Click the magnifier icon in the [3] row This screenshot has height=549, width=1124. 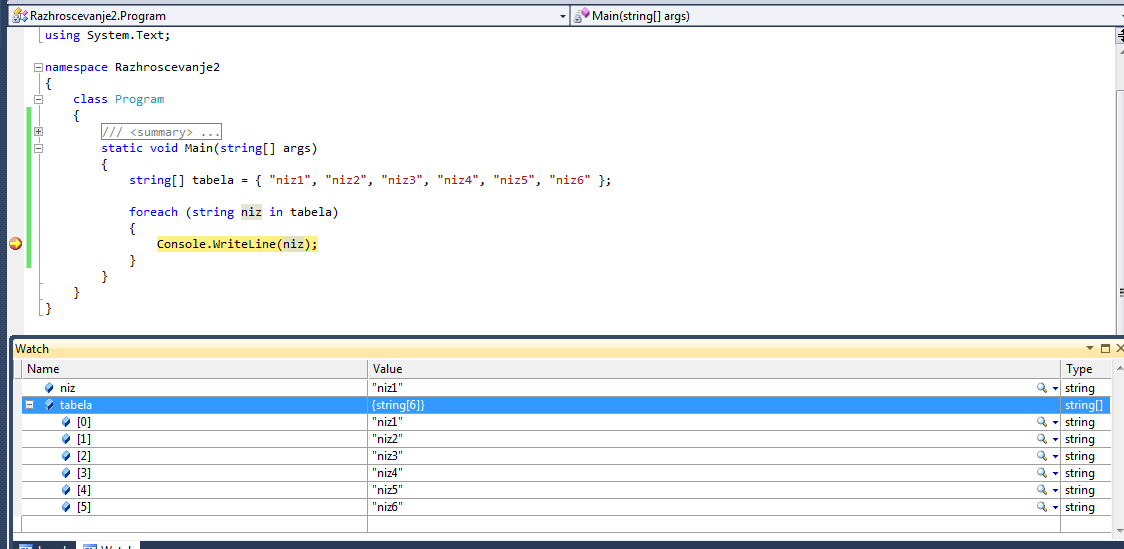(1041, 473)
